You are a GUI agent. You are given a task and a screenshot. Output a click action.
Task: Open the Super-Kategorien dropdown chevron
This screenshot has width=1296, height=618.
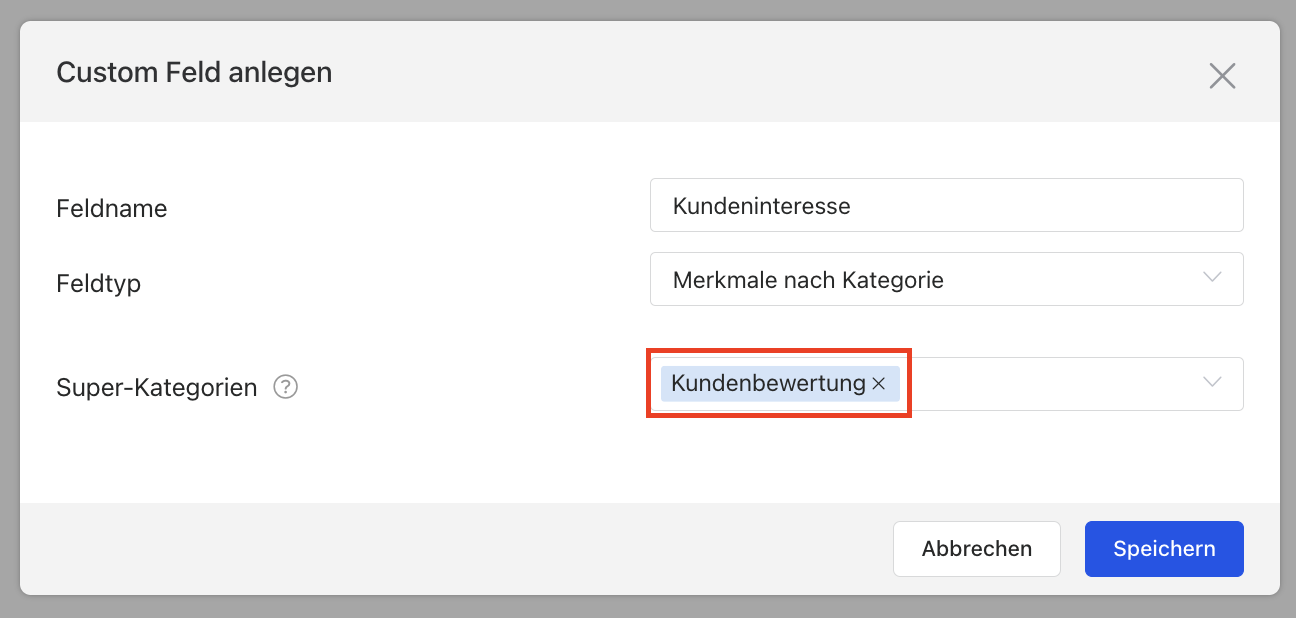pos(1212,383)
